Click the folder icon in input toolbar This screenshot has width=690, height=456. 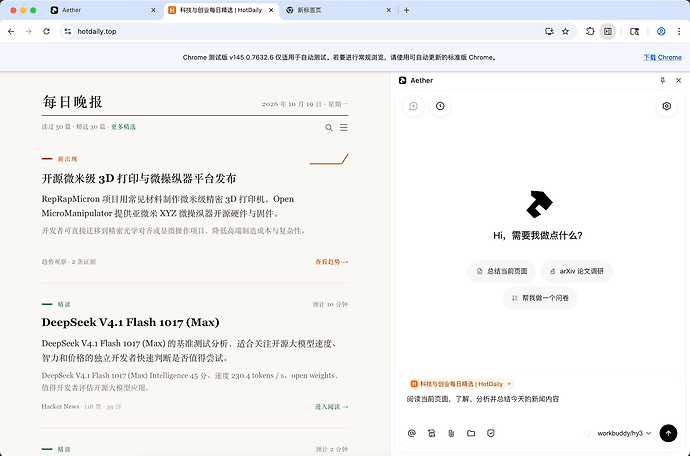(x=471, y=433)
